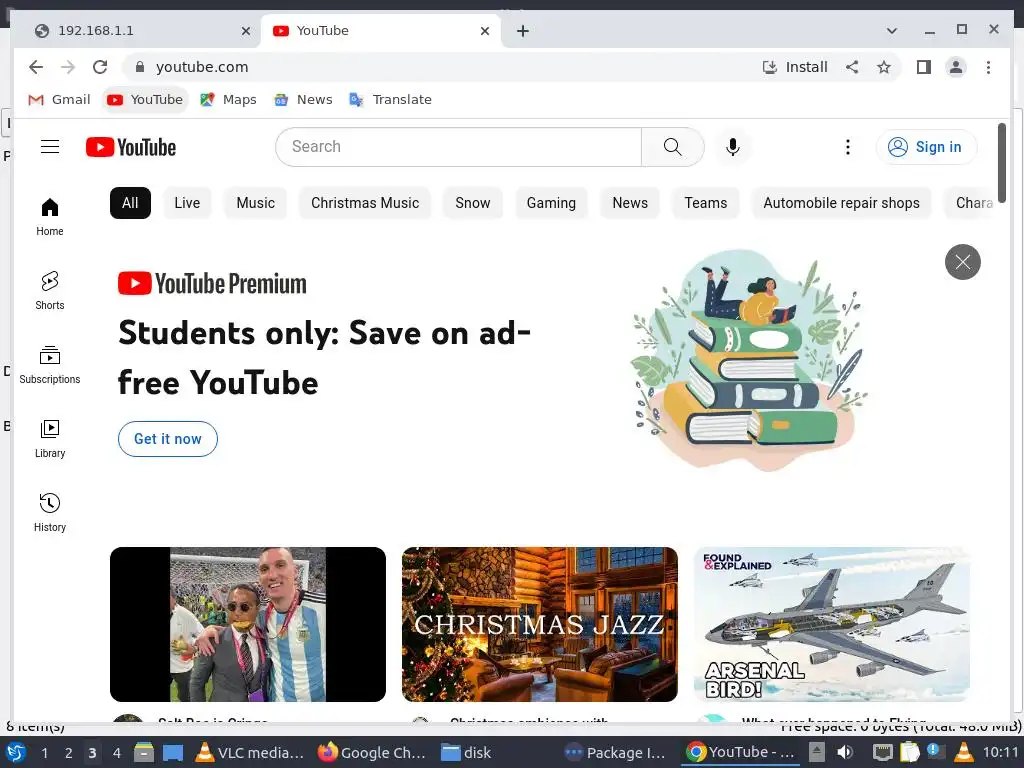Viewport: 1024px width, 768px height.
Task: Switch to the 192.168.1.1 tab
Action: [x=136, y=31]
